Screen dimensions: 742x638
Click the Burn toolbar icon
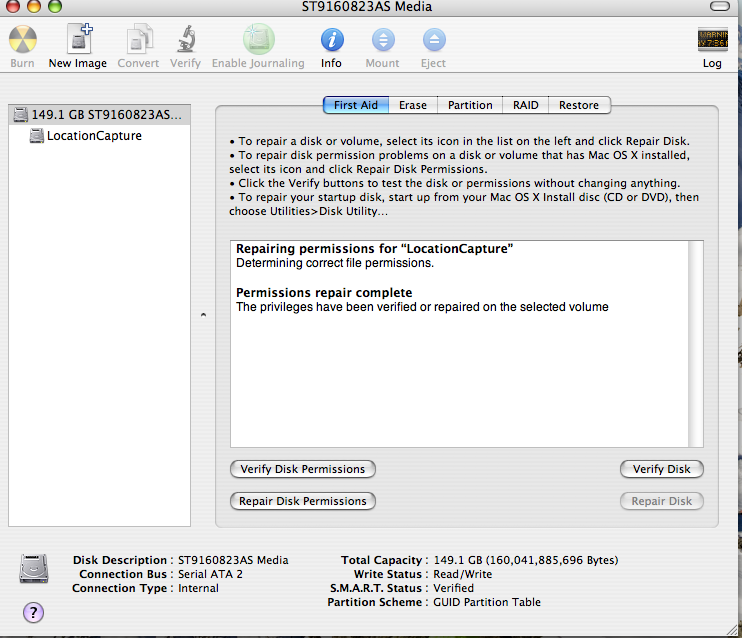click(x=22, y=40)
